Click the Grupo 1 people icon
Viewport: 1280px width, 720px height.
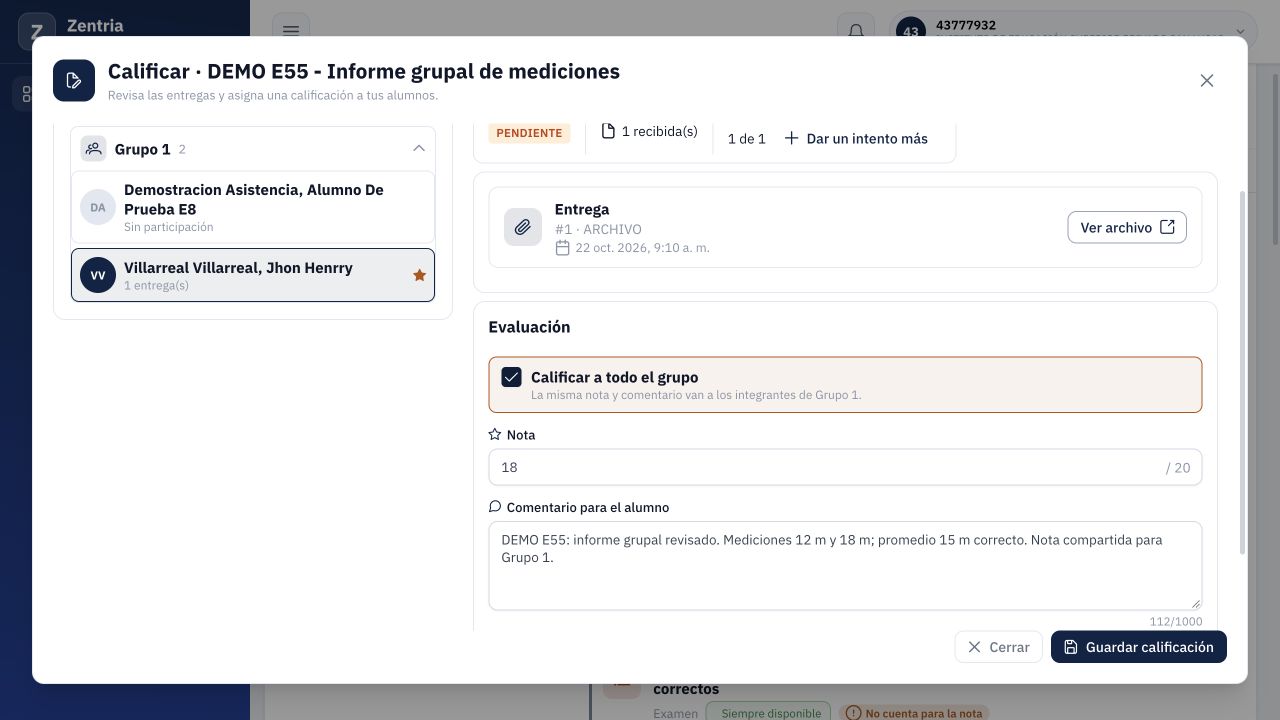(94, 149)
